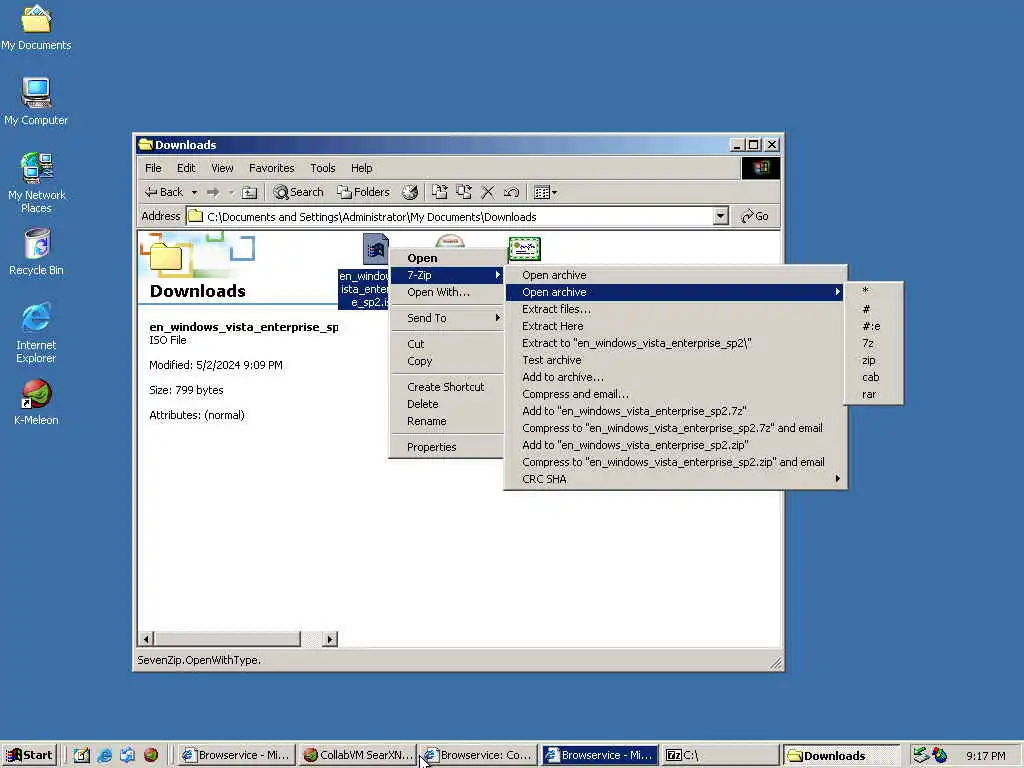The height and width of the screenshot is (768, 1024).
Task: Open the Favorites menu
Action: (272, 168)
